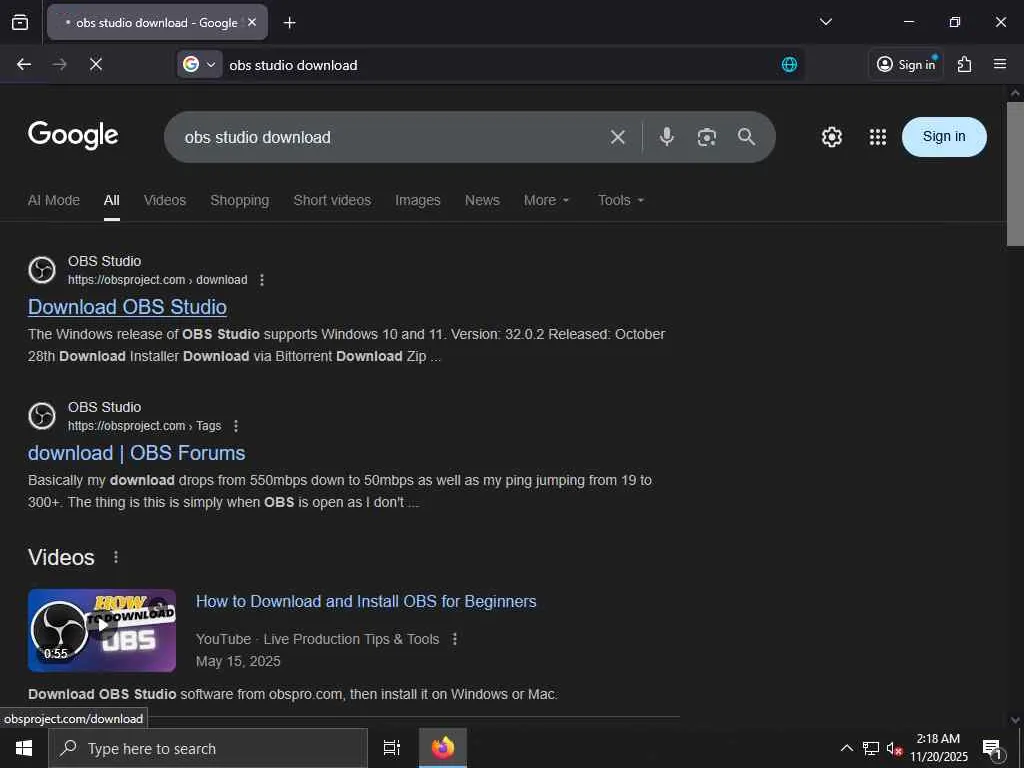Viewport: 1024px width, 768px height.
Task: Open the notification center icon
Action: (x=993, y=748)
